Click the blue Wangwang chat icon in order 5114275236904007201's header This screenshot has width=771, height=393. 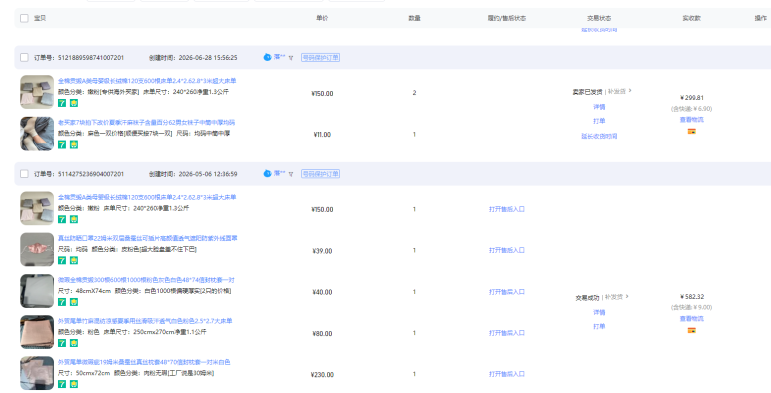[x=267, y=174]
